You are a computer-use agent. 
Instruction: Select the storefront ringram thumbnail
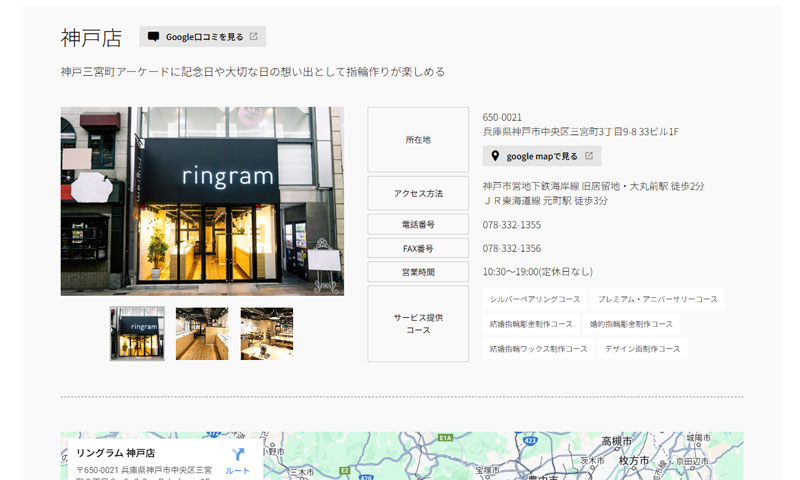point(137,334)
